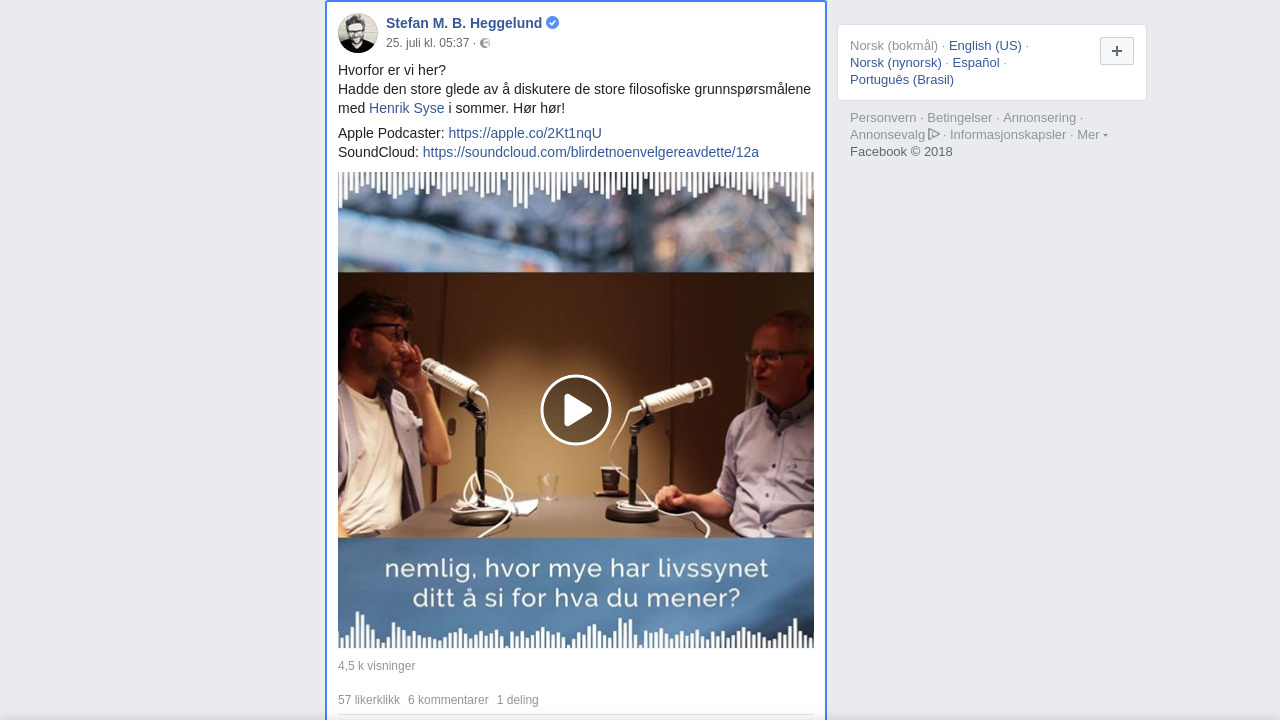1280x720 pixels.
Task: Open the Annonsering footer link
Action: click(x=1040, y=117)
